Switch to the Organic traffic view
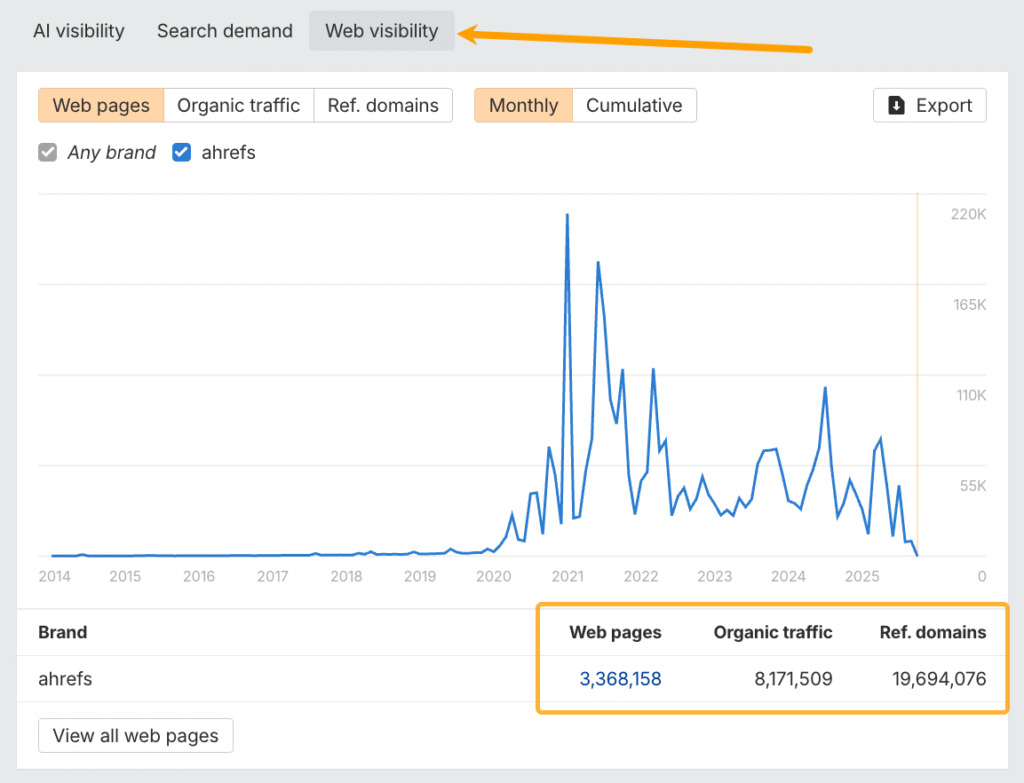 239,105
